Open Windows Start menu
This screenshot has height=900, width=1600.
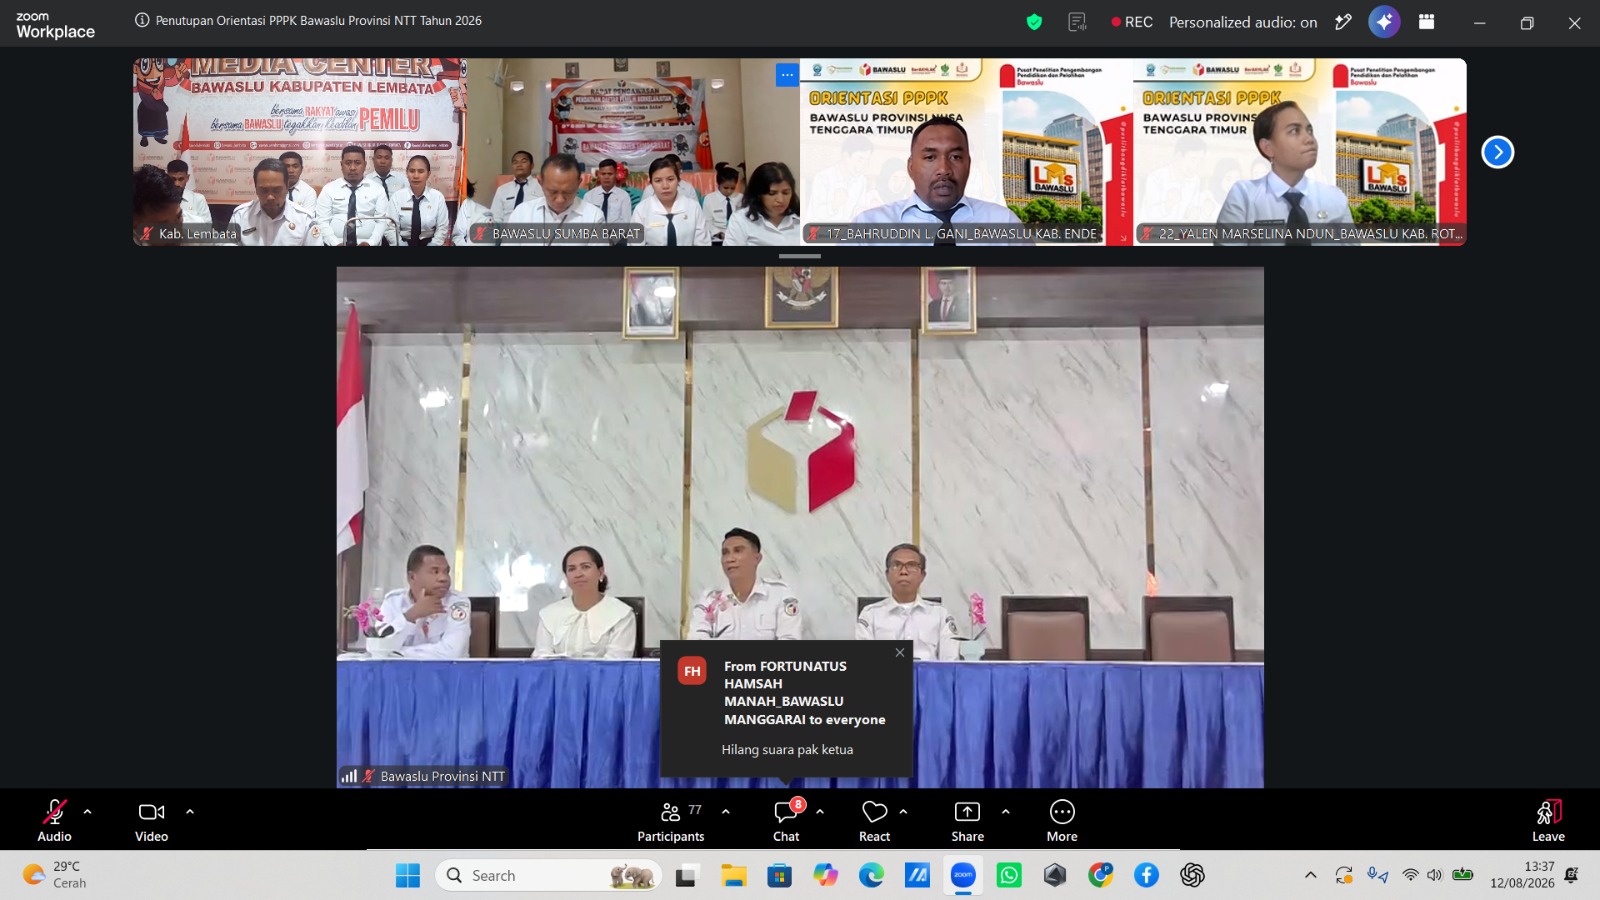(x=408, y=876)
